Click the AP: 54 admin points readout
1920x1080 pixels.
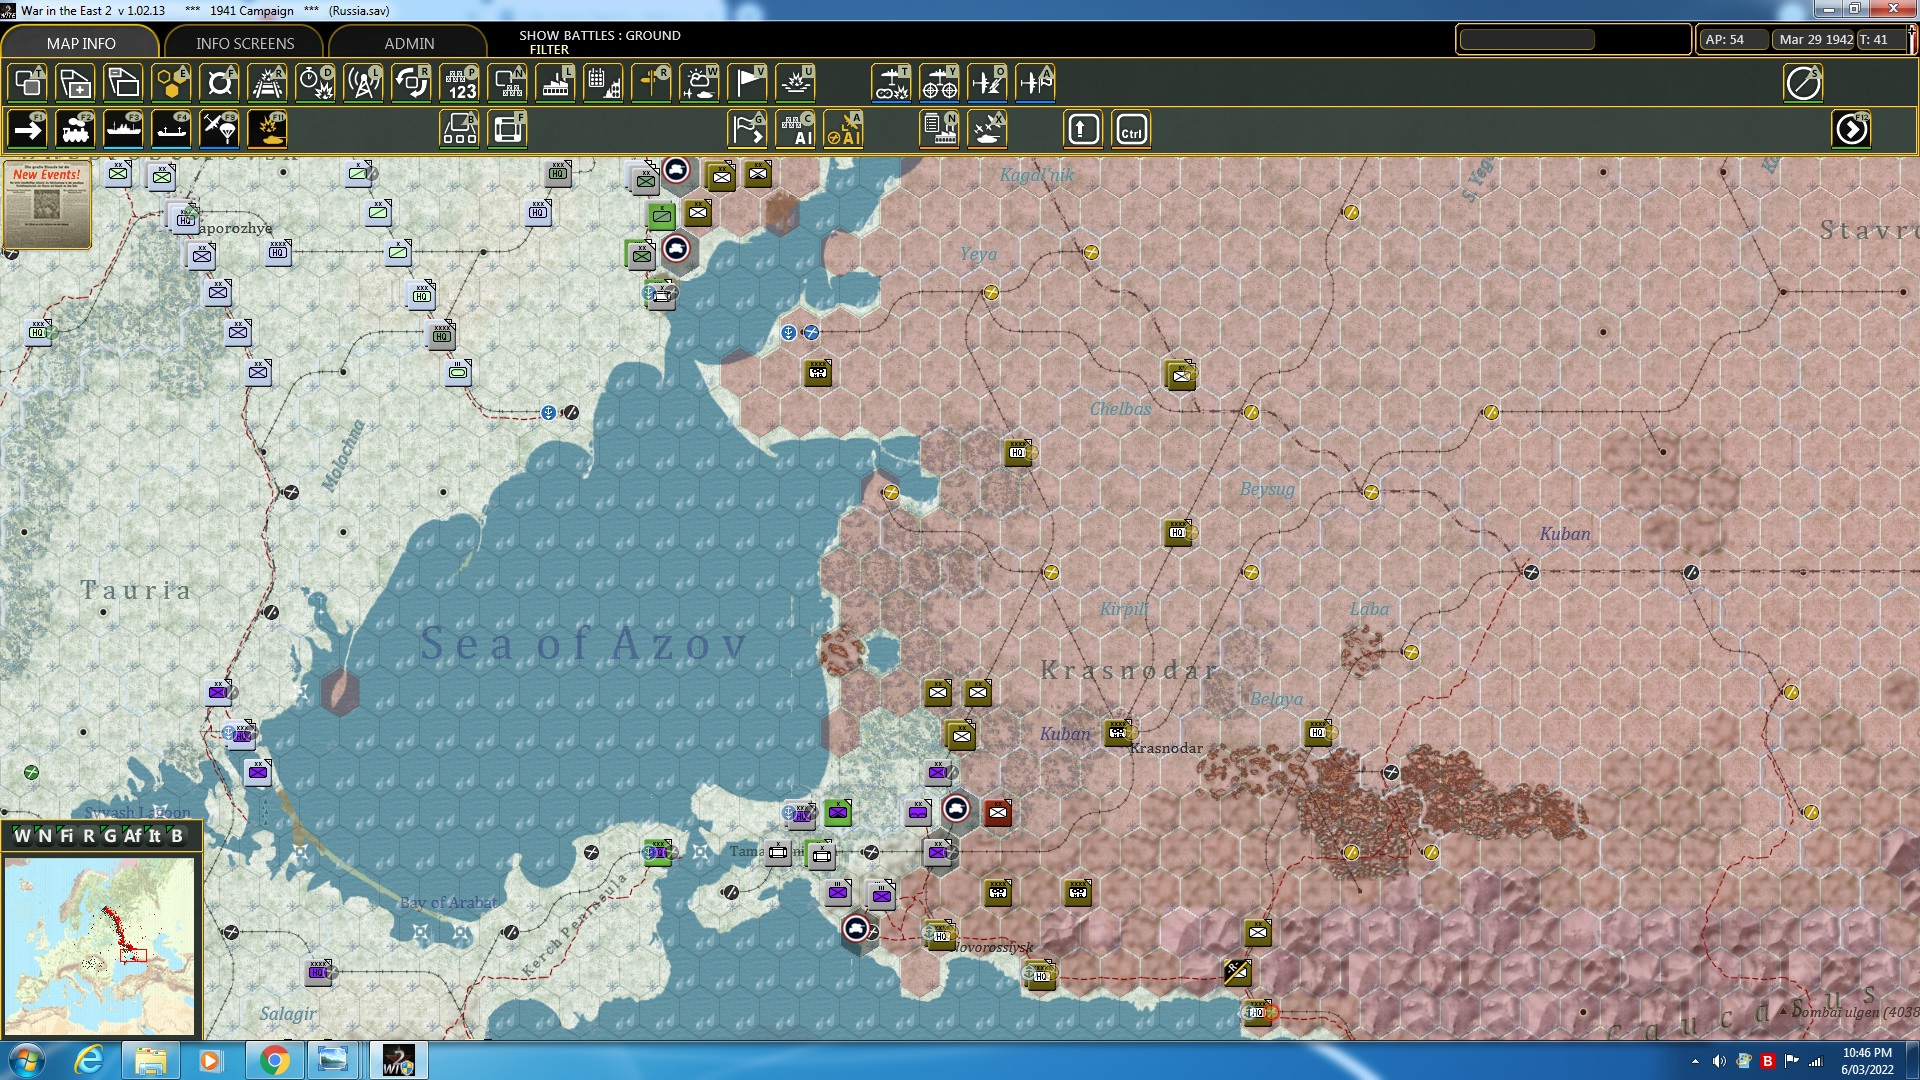1733,40
